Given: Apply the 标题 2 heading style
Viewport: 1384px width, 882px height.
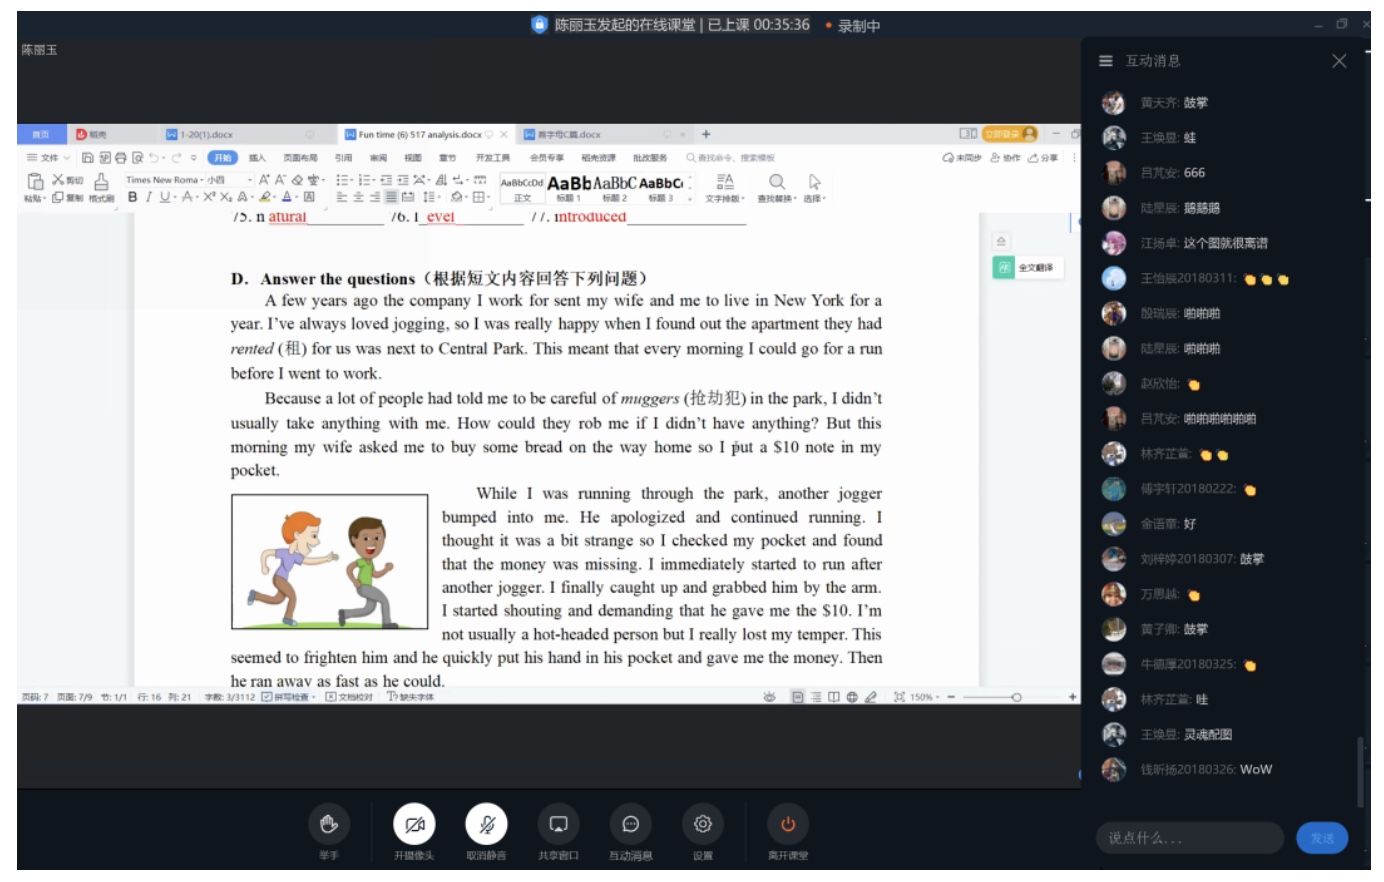Looking at the screenshot, I should 615,188.
